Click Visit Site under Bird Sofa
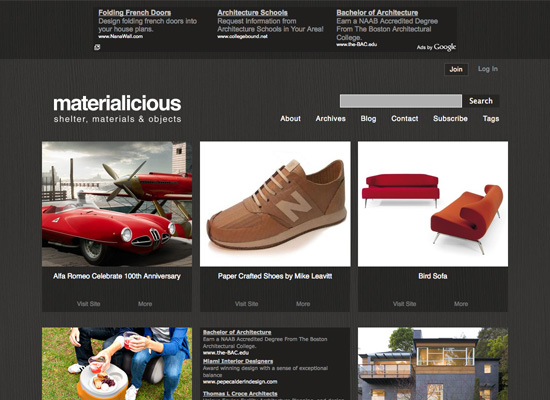The height and width of the screenshot is (400, 550). coord(404,304)
